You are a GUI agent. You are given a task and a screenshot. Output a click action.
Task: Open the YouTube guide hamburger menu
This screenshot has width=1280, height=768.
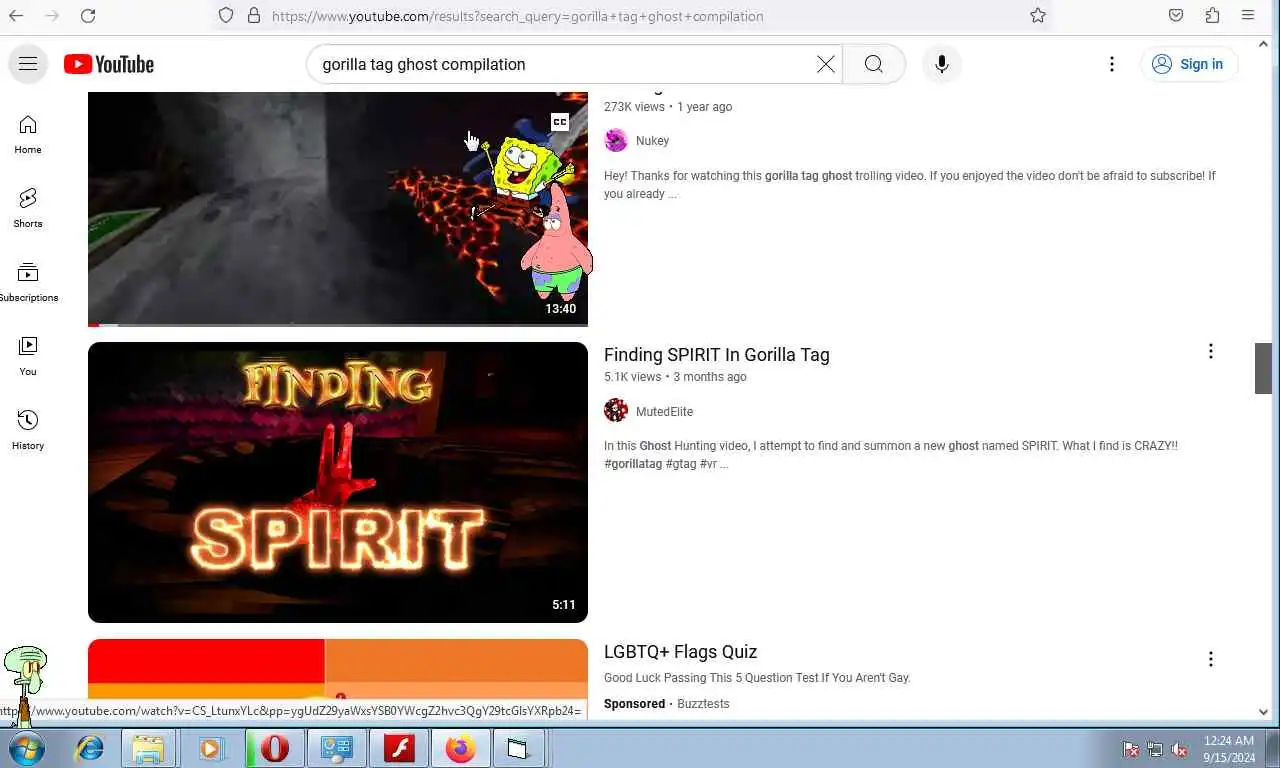[x=28, y=64]
